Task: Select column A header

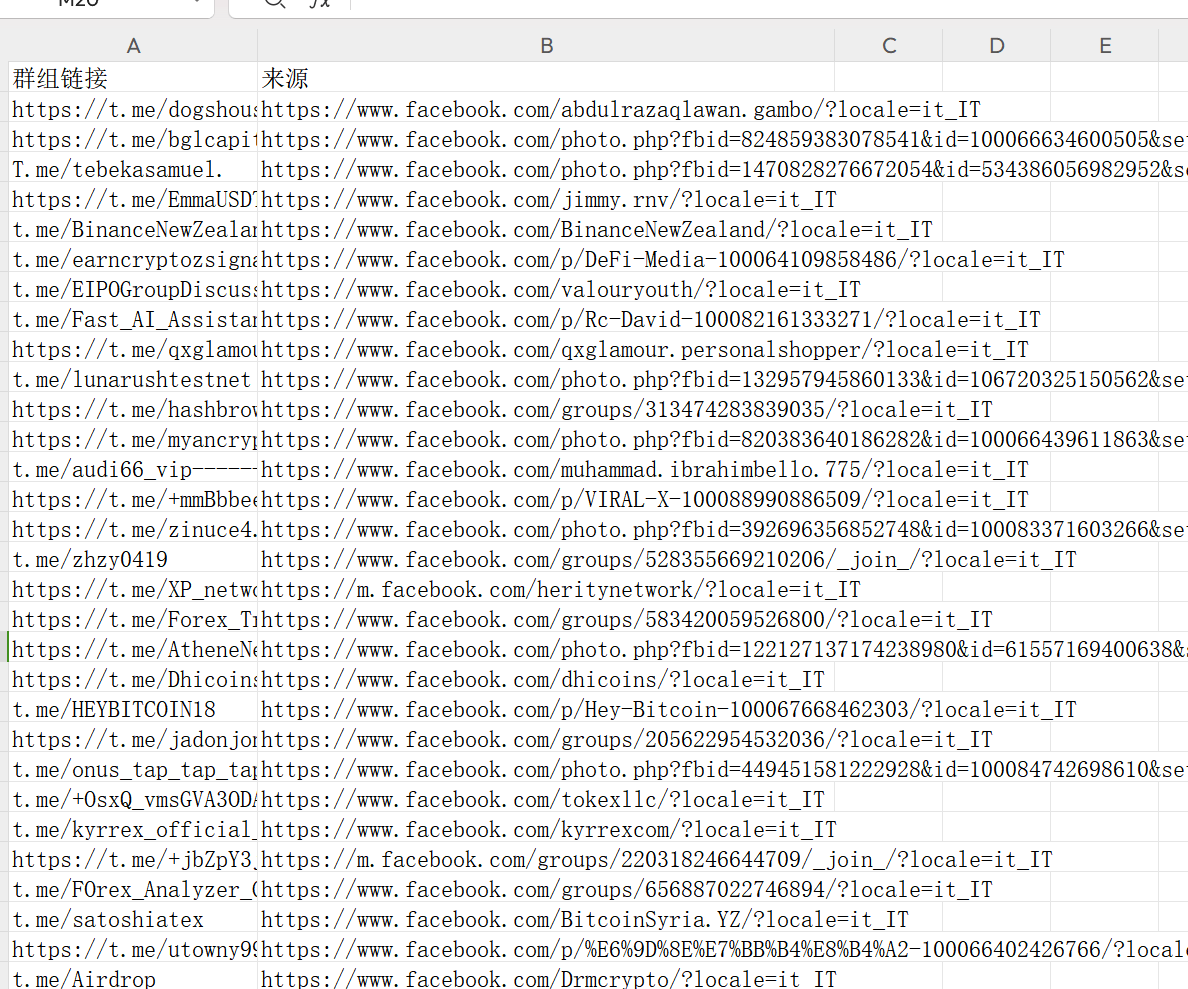Action: coord(133,46)
